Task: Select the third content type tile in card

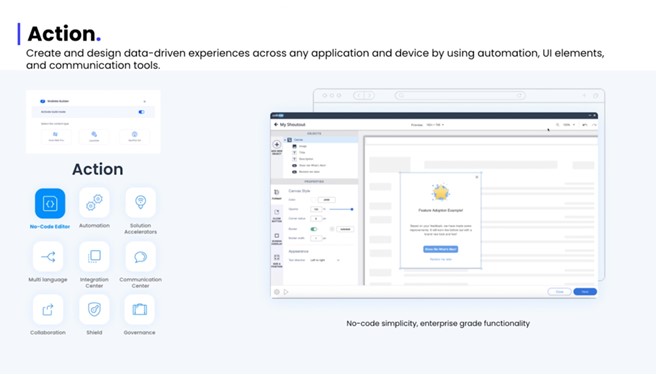Action: 134,136
